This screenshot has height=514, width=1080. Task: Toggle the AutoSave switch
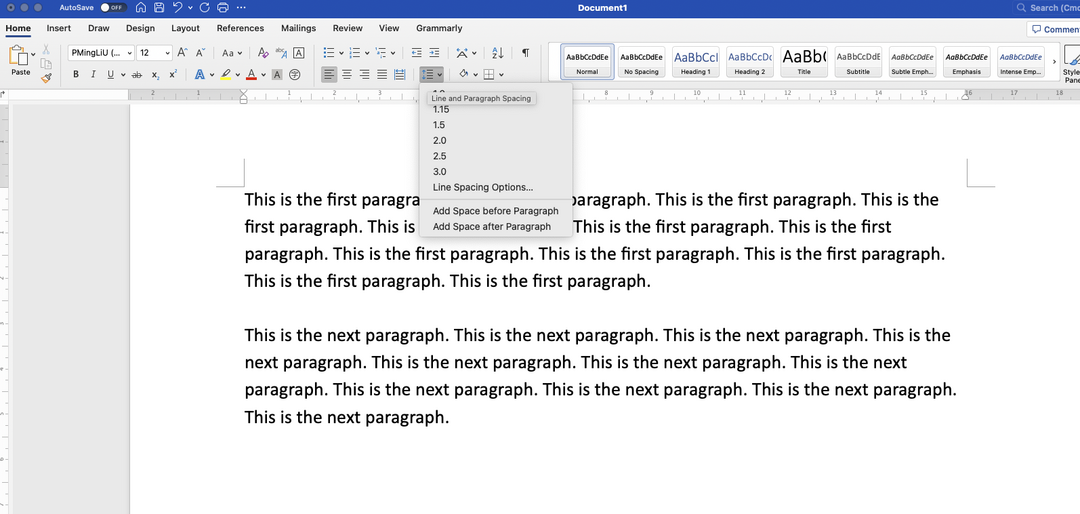tap(111, 8)
